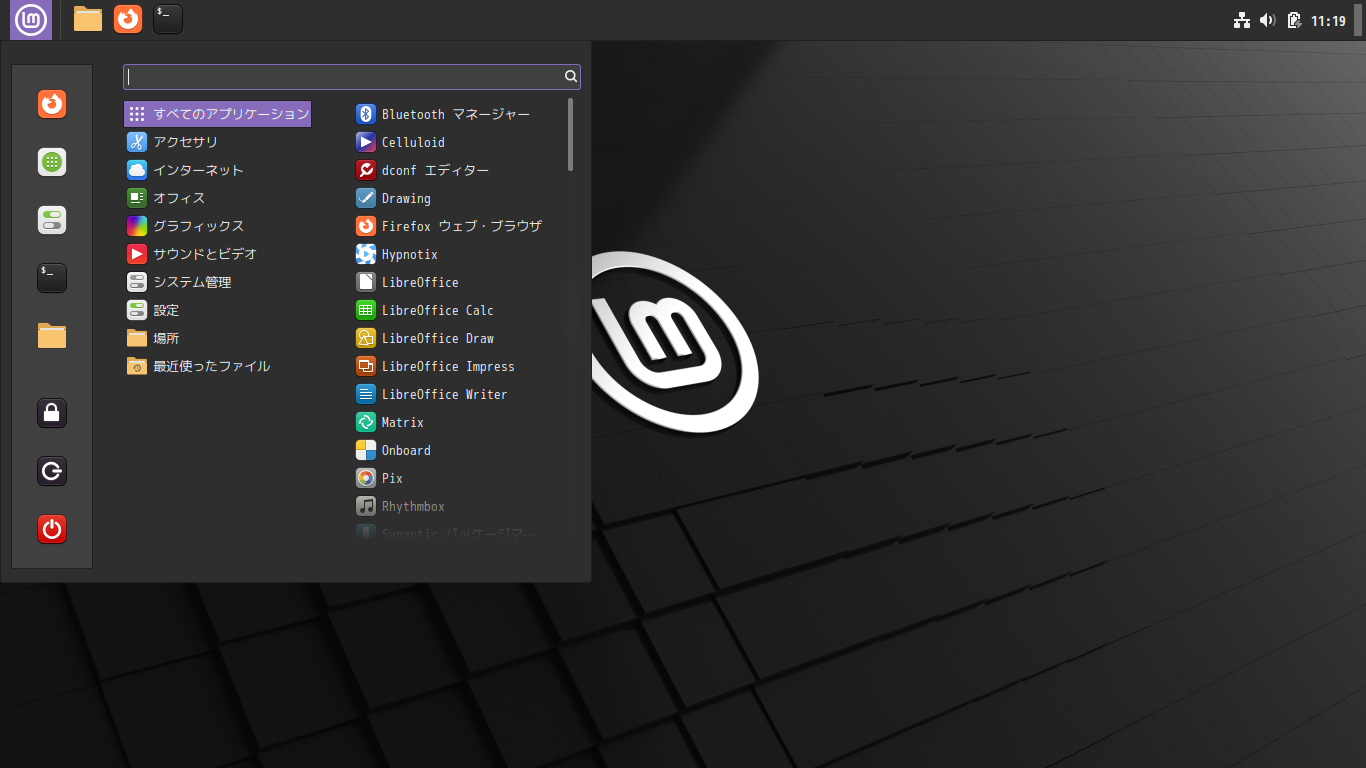Click the volume speaker tray icon
Viewport: 1366px width, 768px height.
click(x=1268, y=20)
